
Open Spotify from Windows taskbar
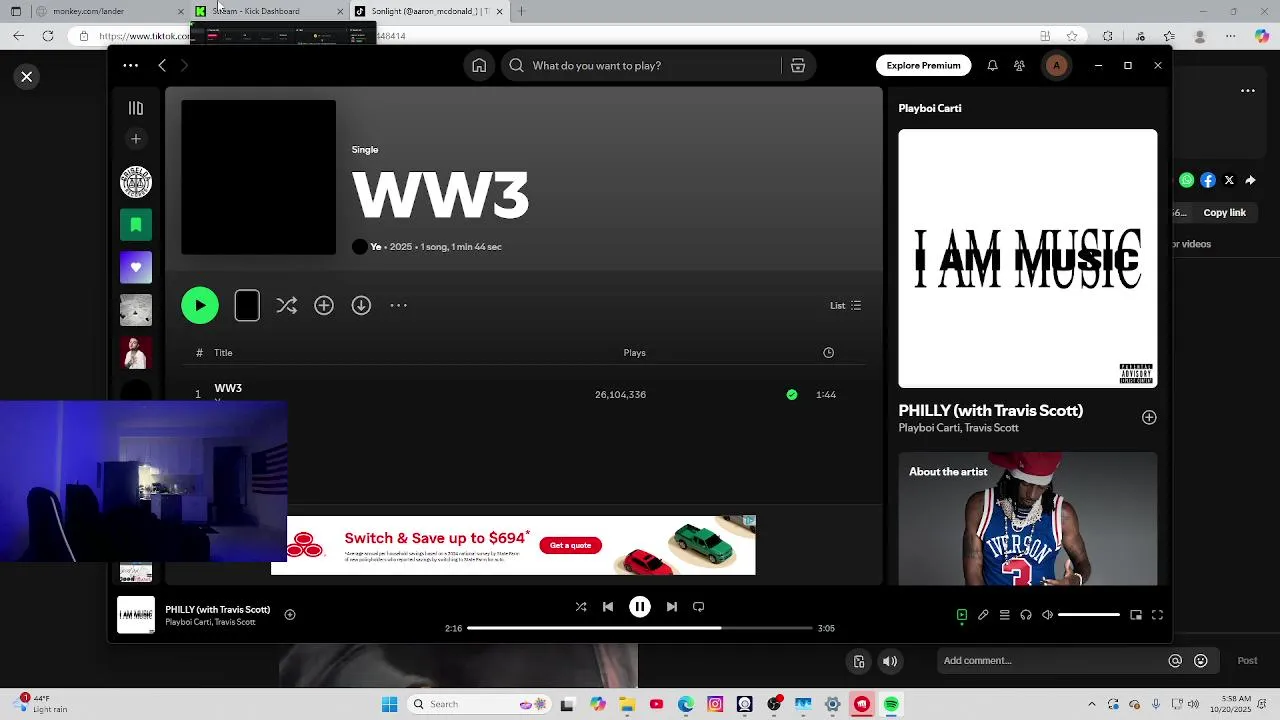[x=891, y=705]
